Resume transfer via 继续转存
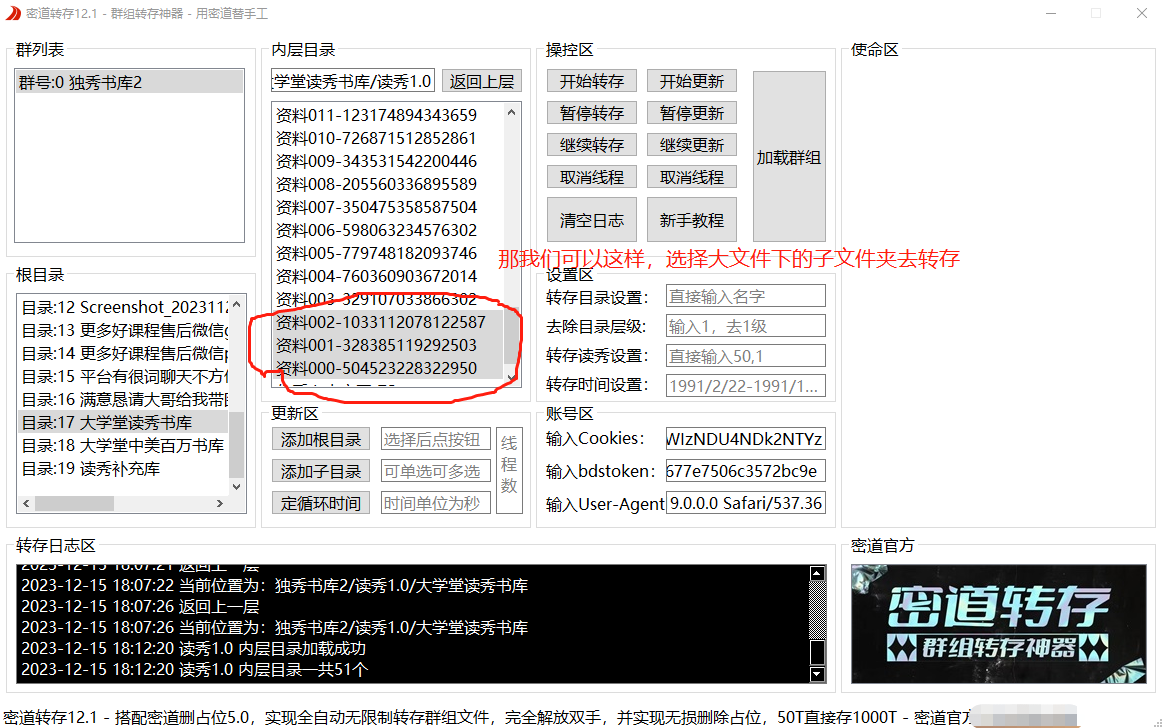1164x728 pixels. click(x=592, y=145)
